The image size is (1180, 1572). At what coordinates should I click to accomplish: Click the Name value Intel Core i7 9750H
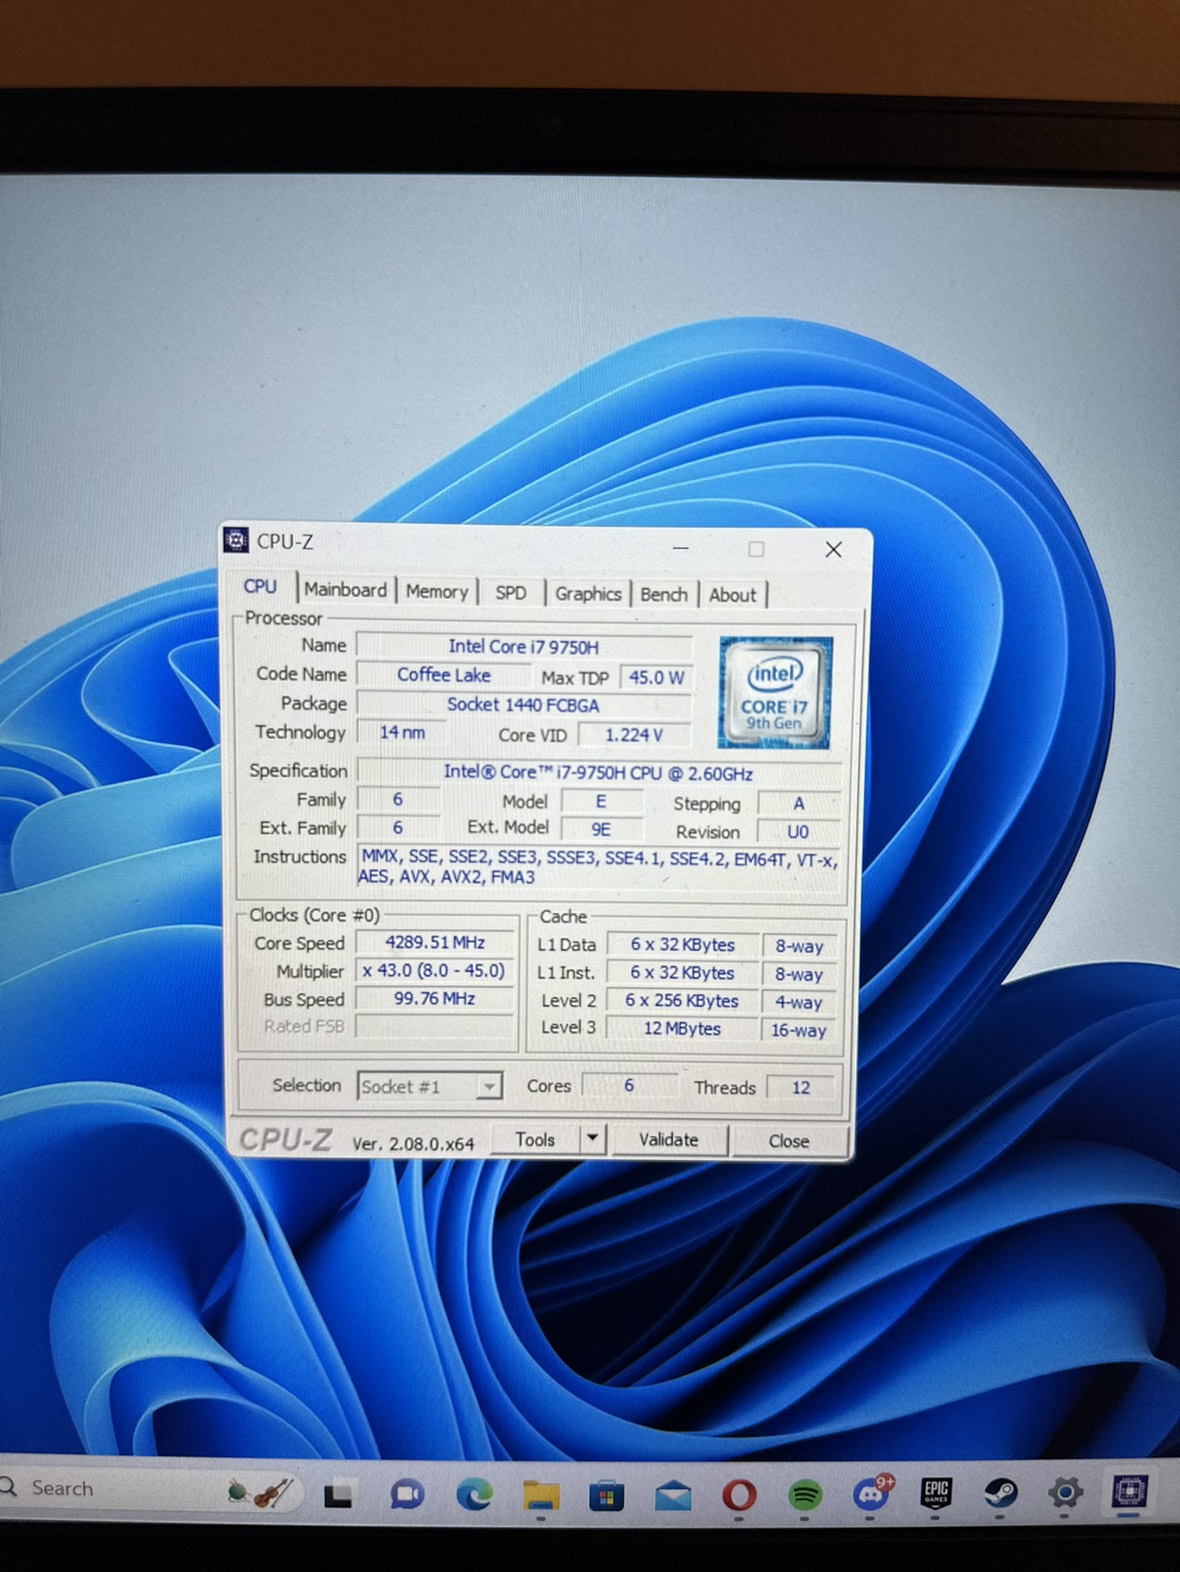pos(524,647)
